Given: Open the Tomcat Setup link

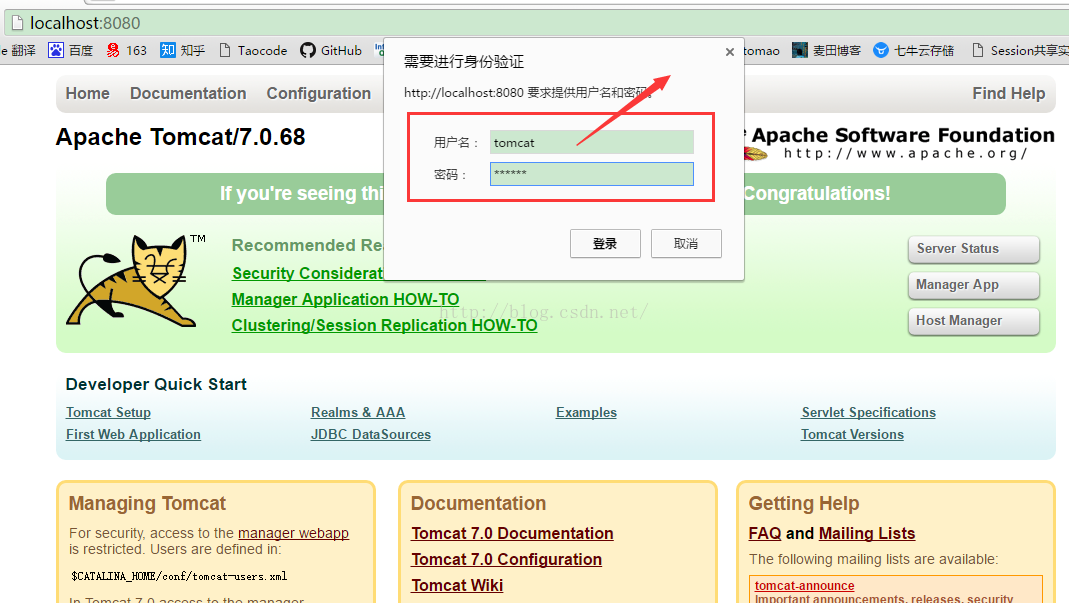Looking at the screenshot, I should click(108, 413).
